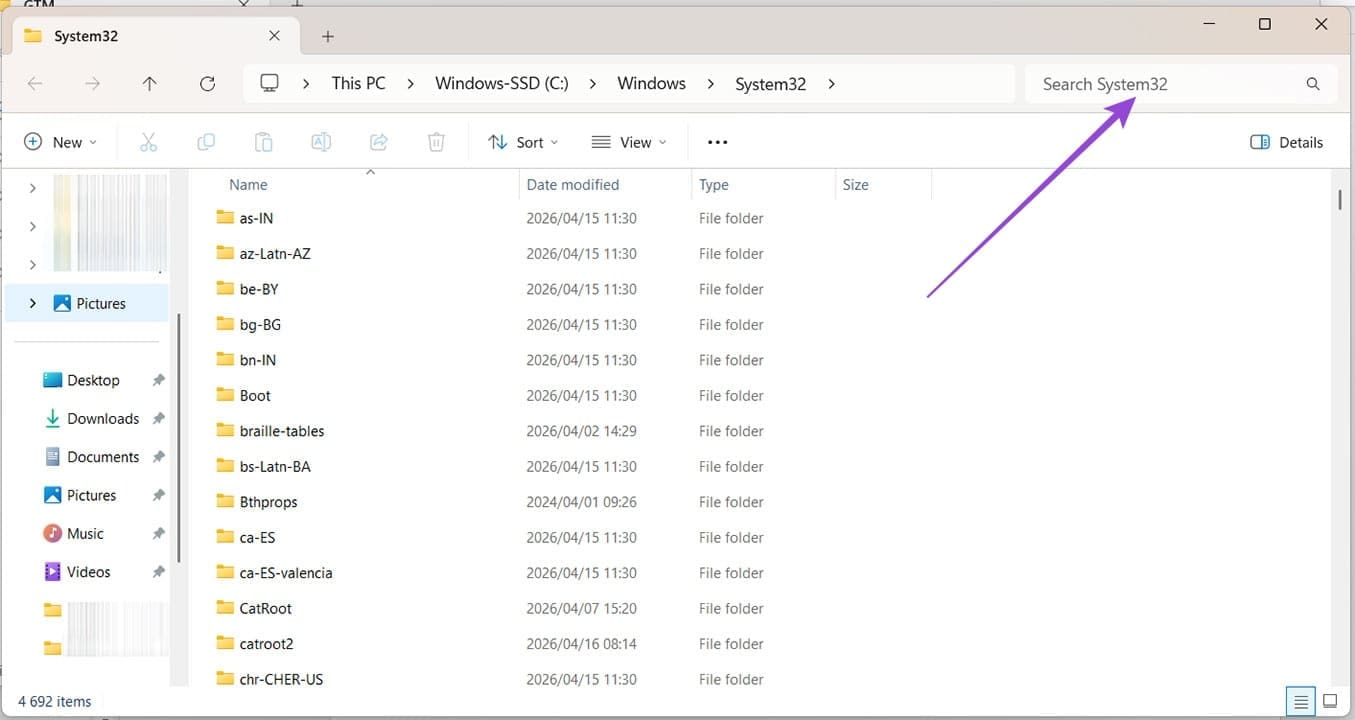
Task: Open the Sort dropdown
Action: point(522,141)
